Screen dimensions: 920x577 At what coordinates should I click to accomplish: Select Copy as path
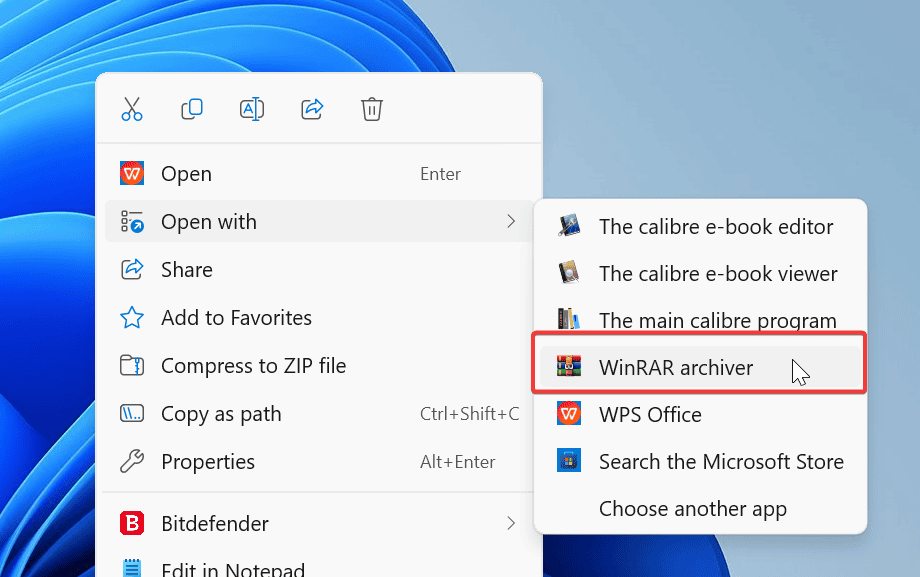(319, 414)
